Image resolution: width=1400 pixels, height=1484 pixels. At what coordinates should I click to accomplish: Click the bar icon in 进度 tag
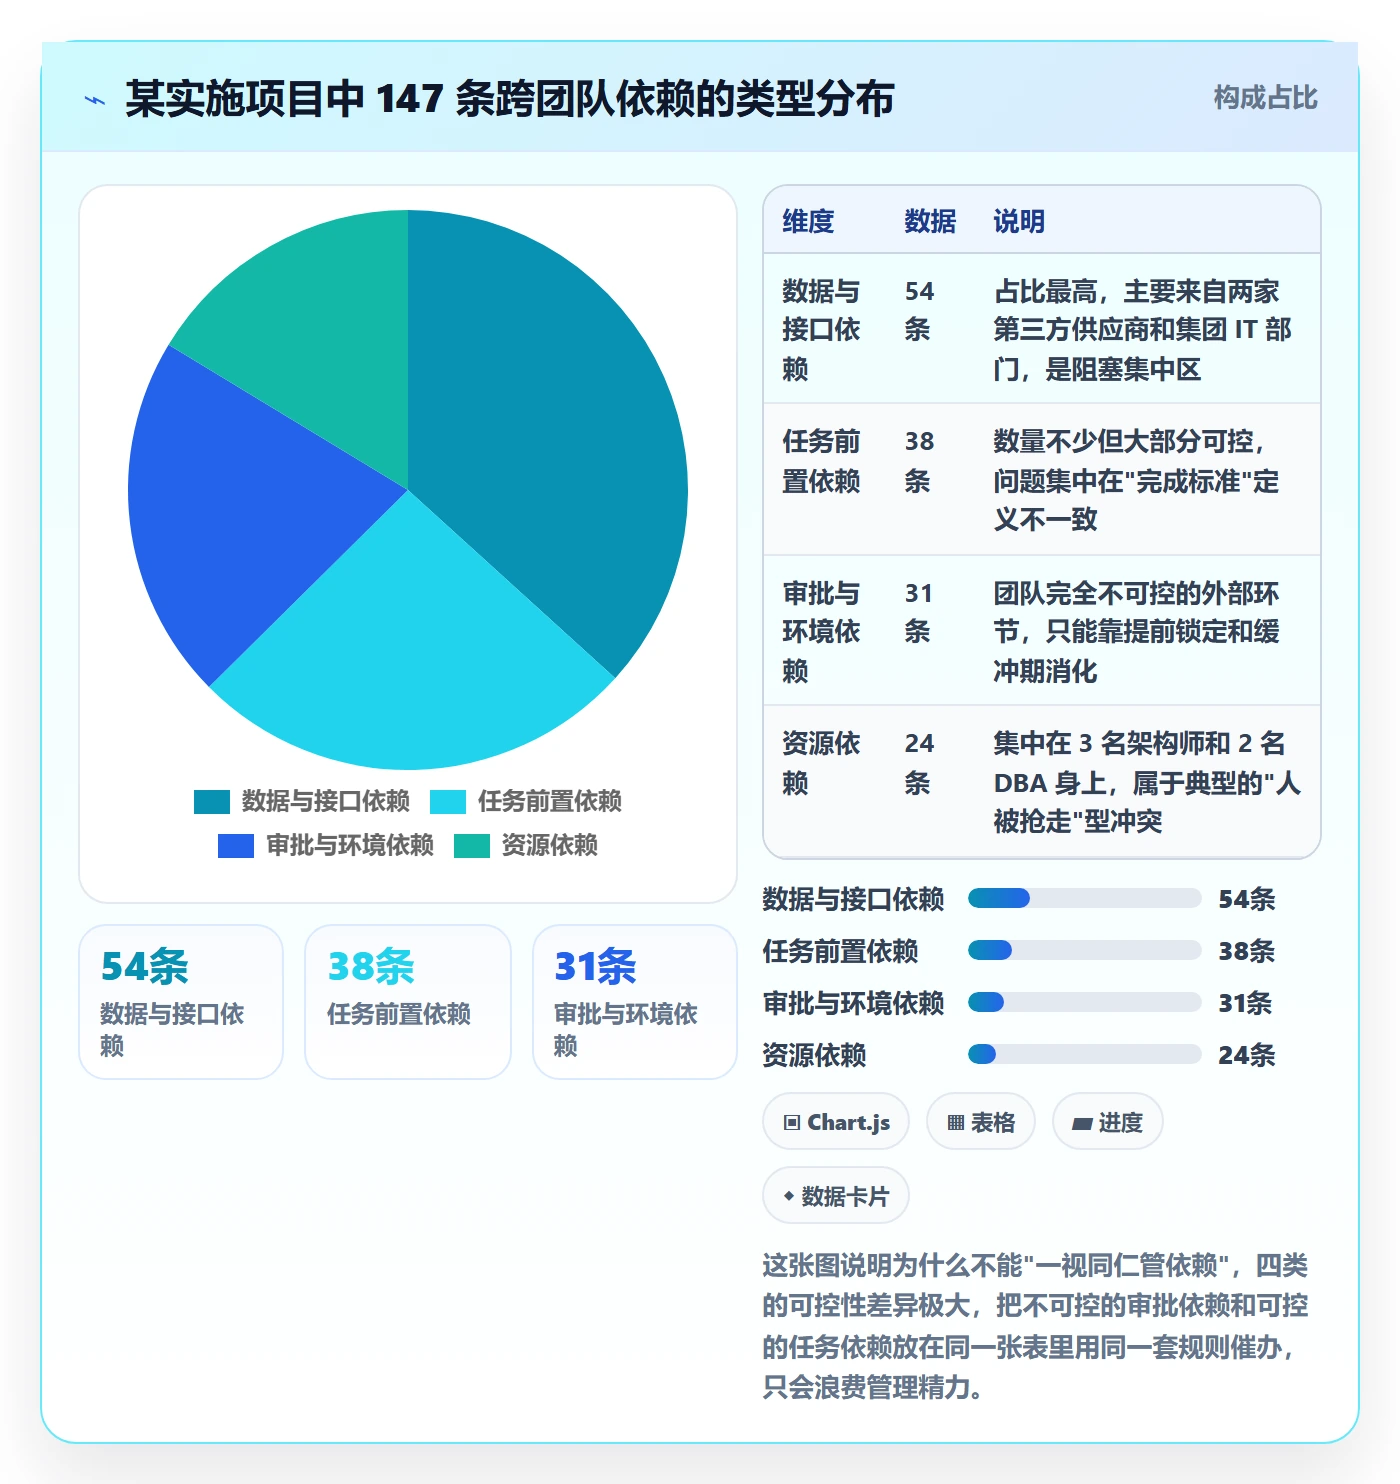(x=1082, y=1124)
